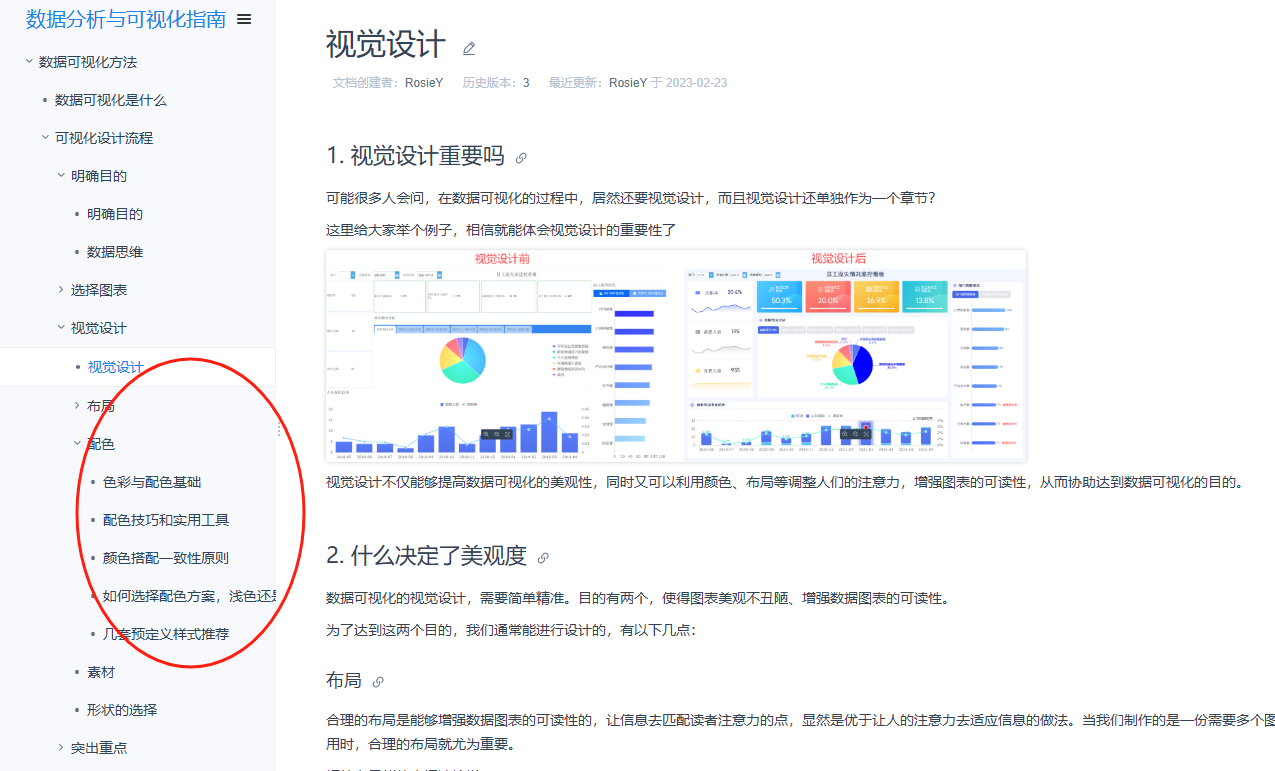Image resolution: width=1275 pixels, height=771 pixels.
Task: Open the 数据可视化是什么 page
Action: click(x=111, y=100)
